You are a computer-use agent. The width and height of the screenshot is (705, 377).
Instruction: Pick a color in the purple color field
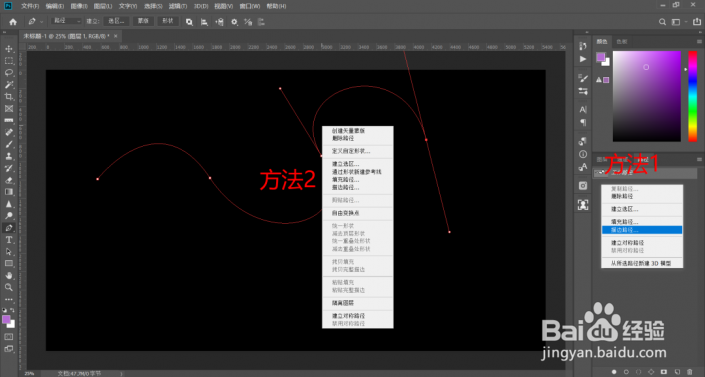pos(647,96)
